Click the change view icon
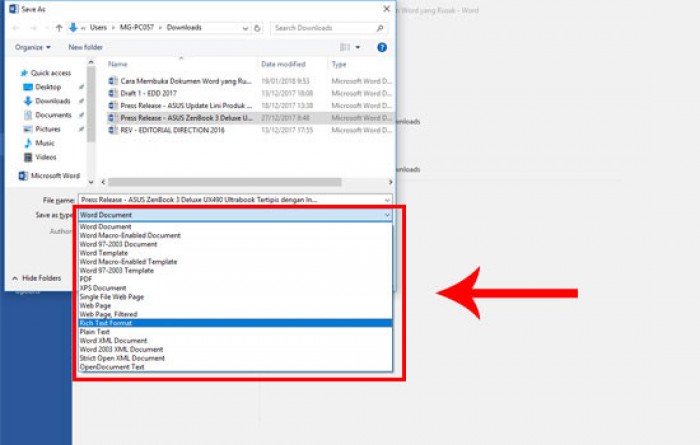The image size is (700, 445). point(345,47)
